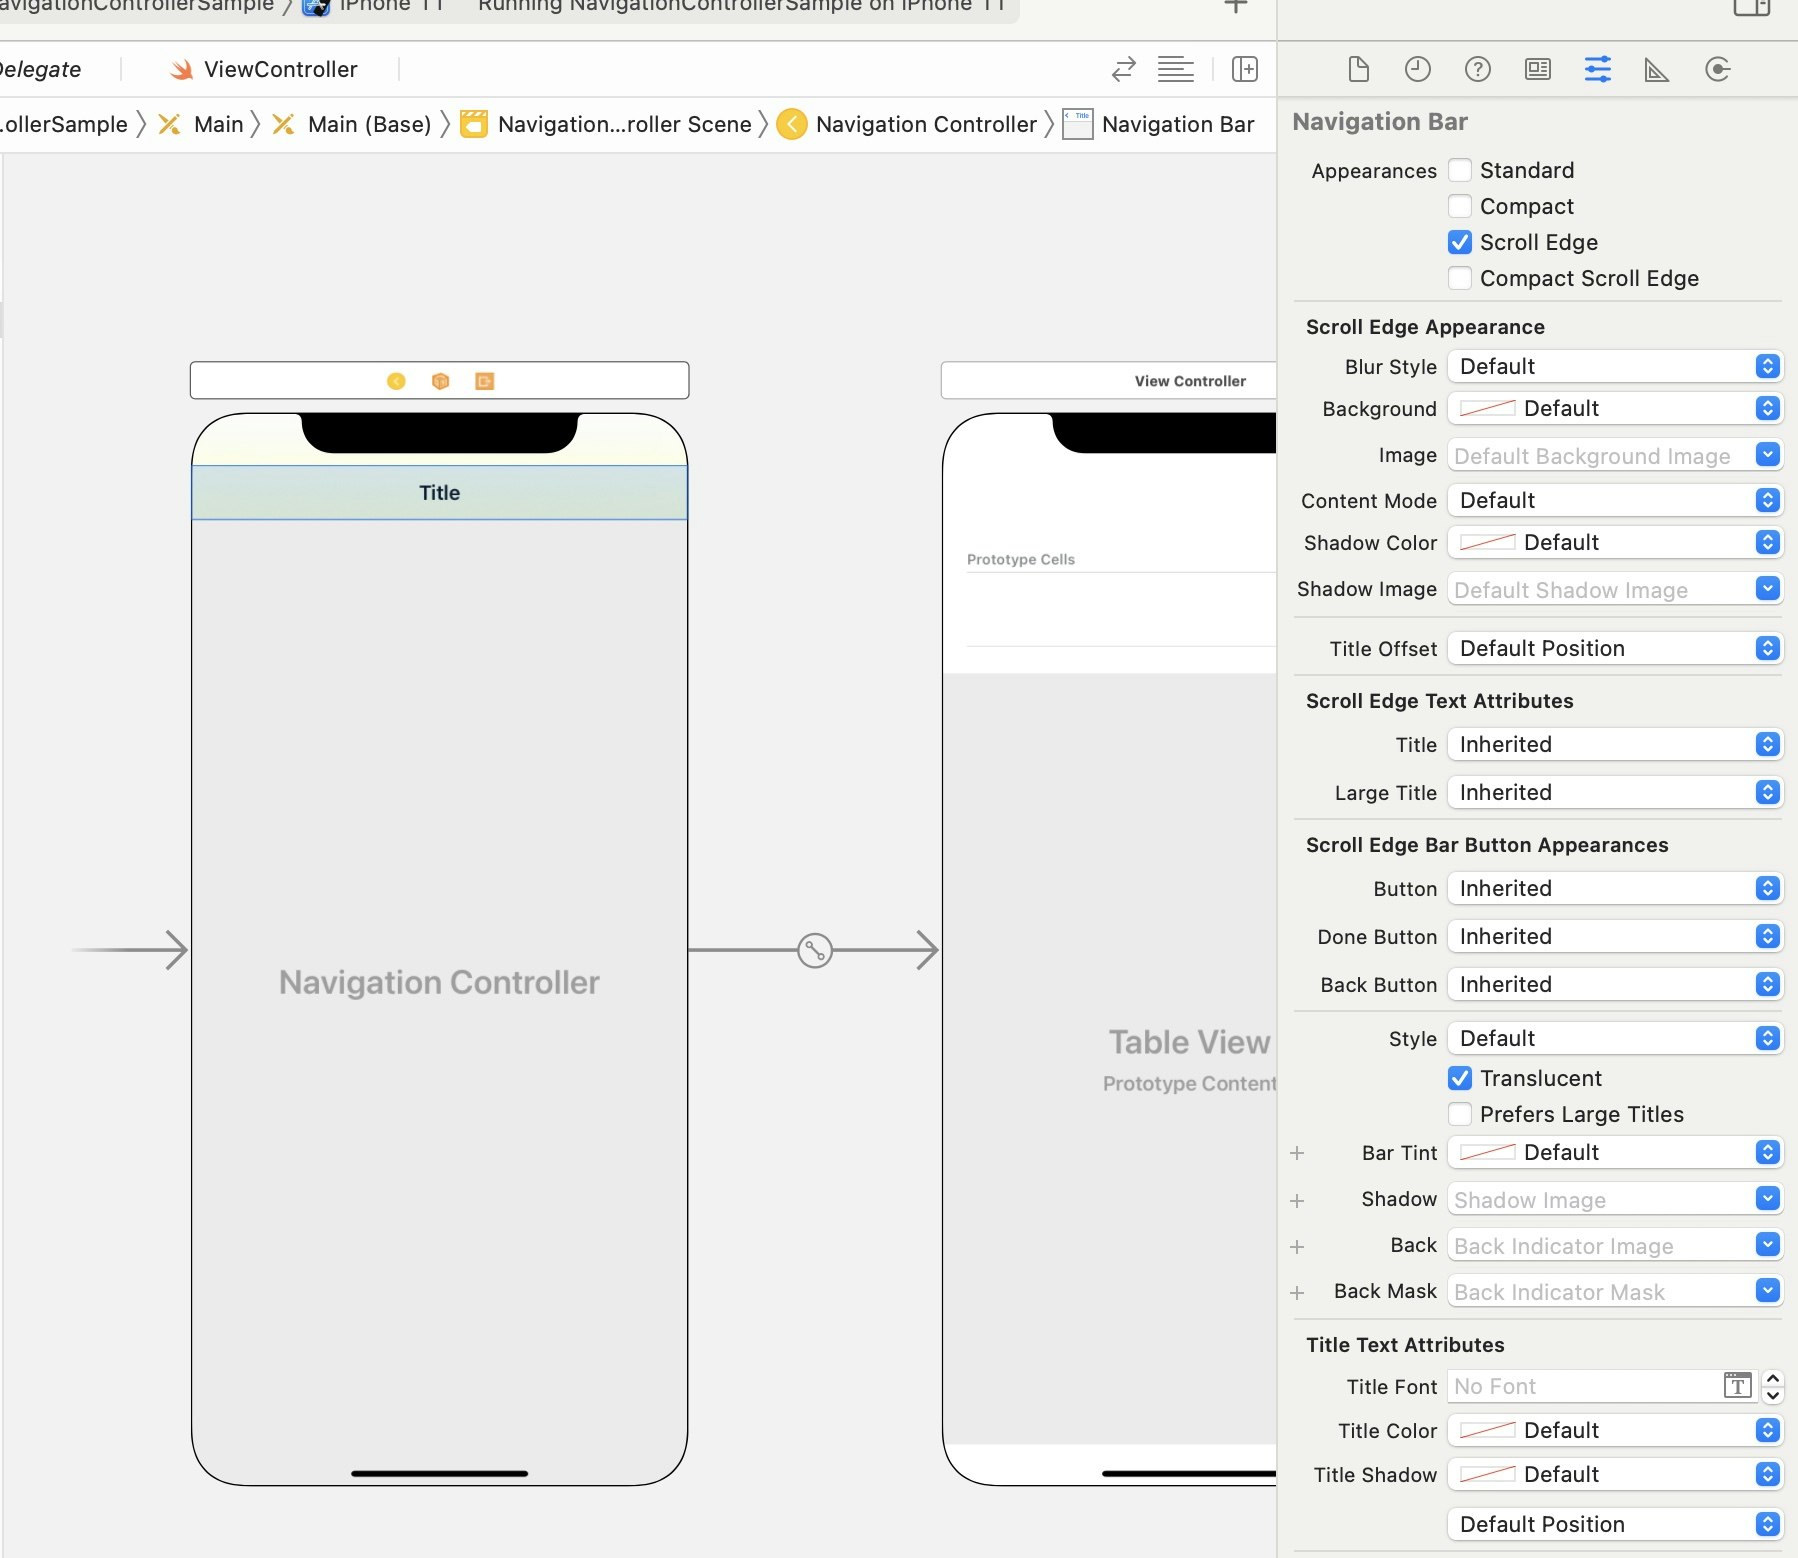Toggle the inspectors panel at top right

pyautogui.click(x=1752, y=7)
